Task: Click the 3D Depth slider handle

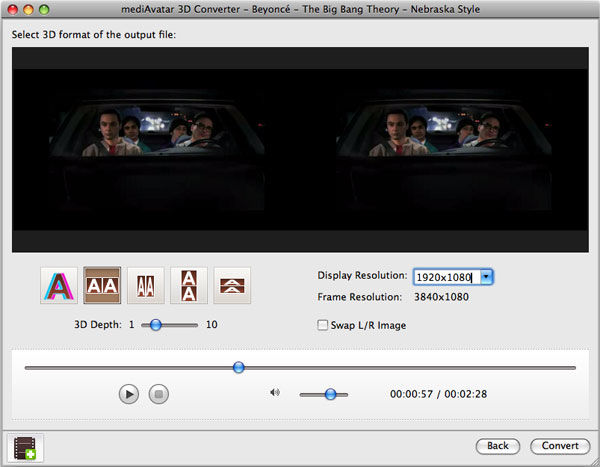Action: click(155, 325)
